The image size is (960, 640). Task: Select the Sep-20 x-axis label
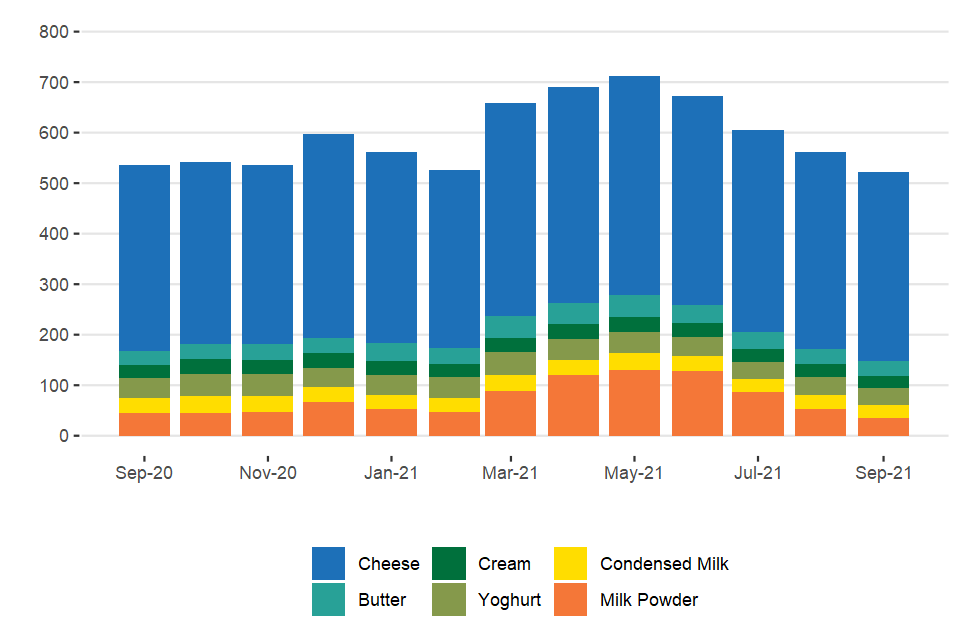(x=144, y=473)
